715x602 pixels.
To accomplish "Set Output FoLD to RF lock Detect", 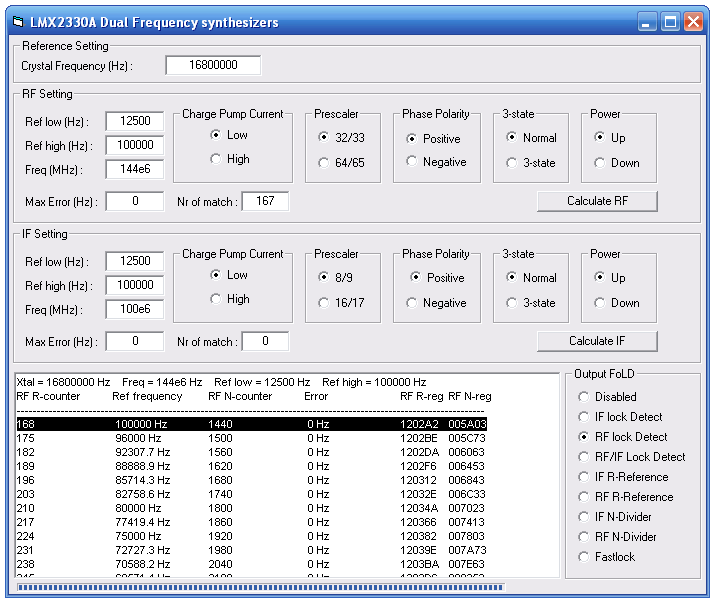I will coord(623,437).
